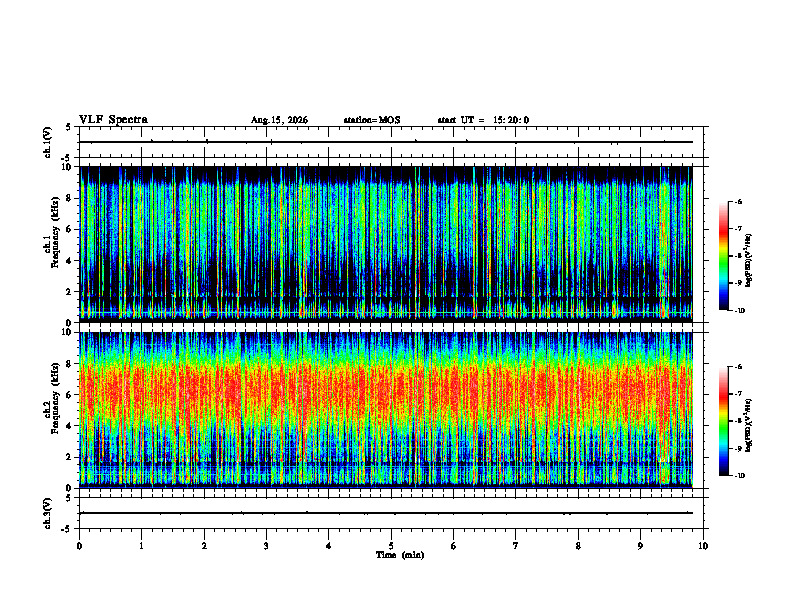Click the time axis tick label "1"
The height and width of the screenshot is (612, 792).
[141, 546]
